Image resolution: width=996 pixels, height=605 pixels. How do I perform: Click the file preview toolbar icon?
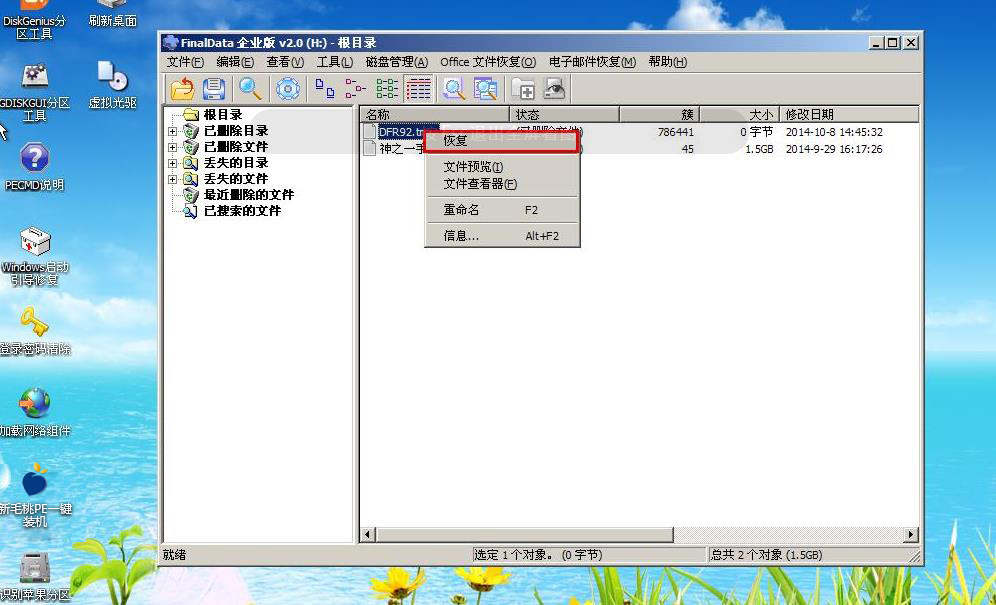[454, 89]
